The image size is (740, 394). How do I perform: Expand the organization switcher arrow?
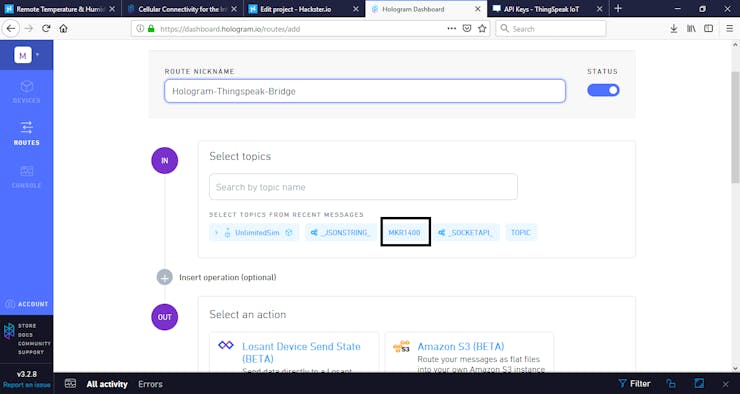point(37,55)
